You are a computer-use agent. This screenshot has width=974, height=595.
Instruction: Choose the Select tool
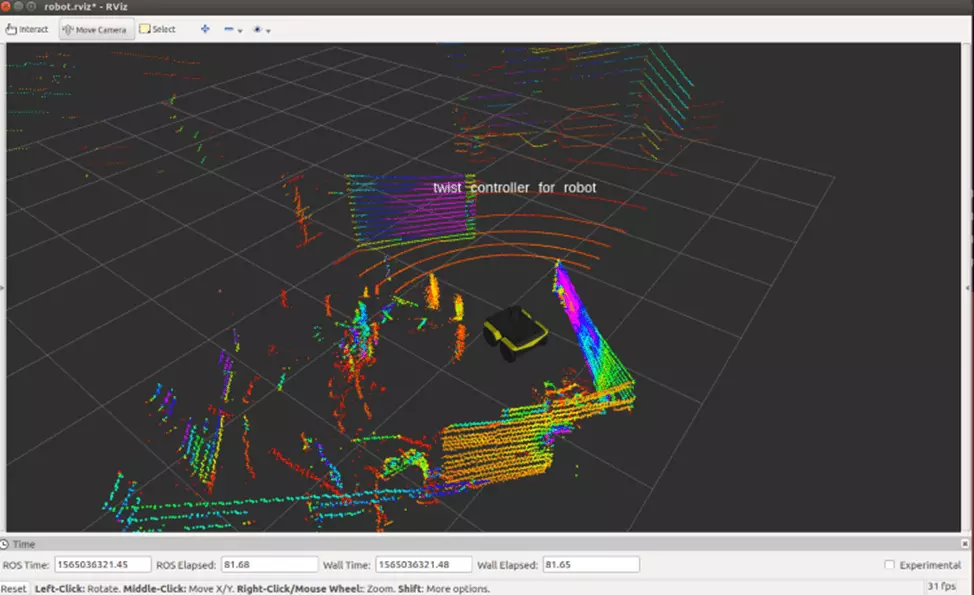(158, 29)
